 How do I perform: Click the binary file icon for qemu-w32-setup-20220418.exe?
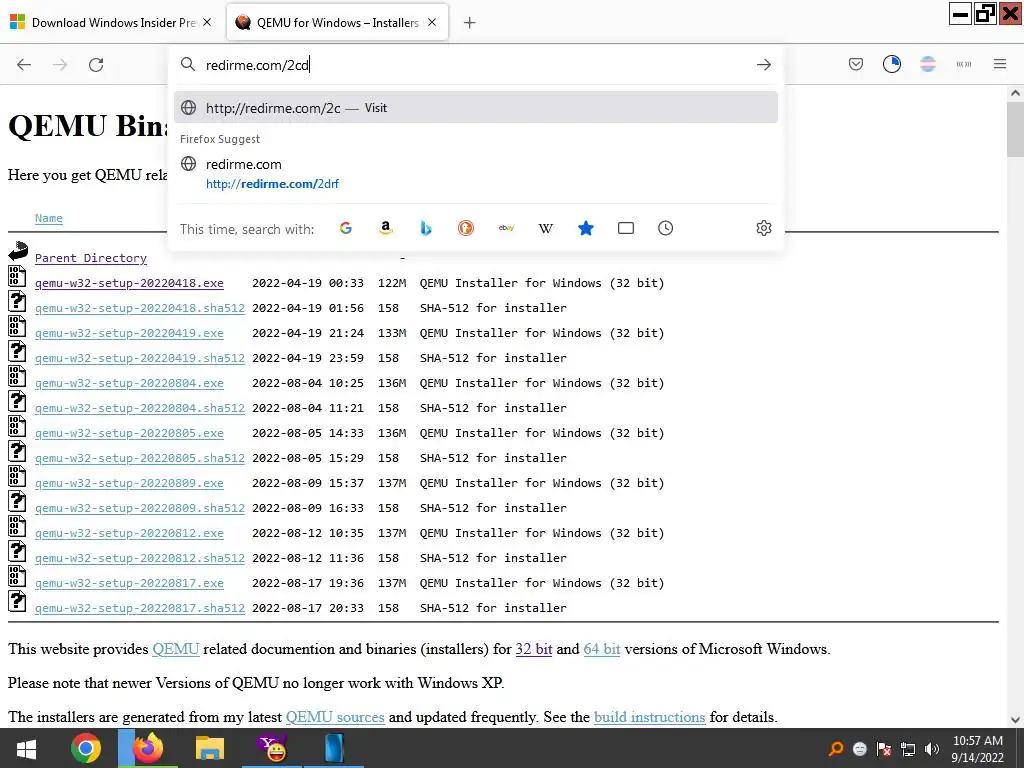click(x=17, y=276)
